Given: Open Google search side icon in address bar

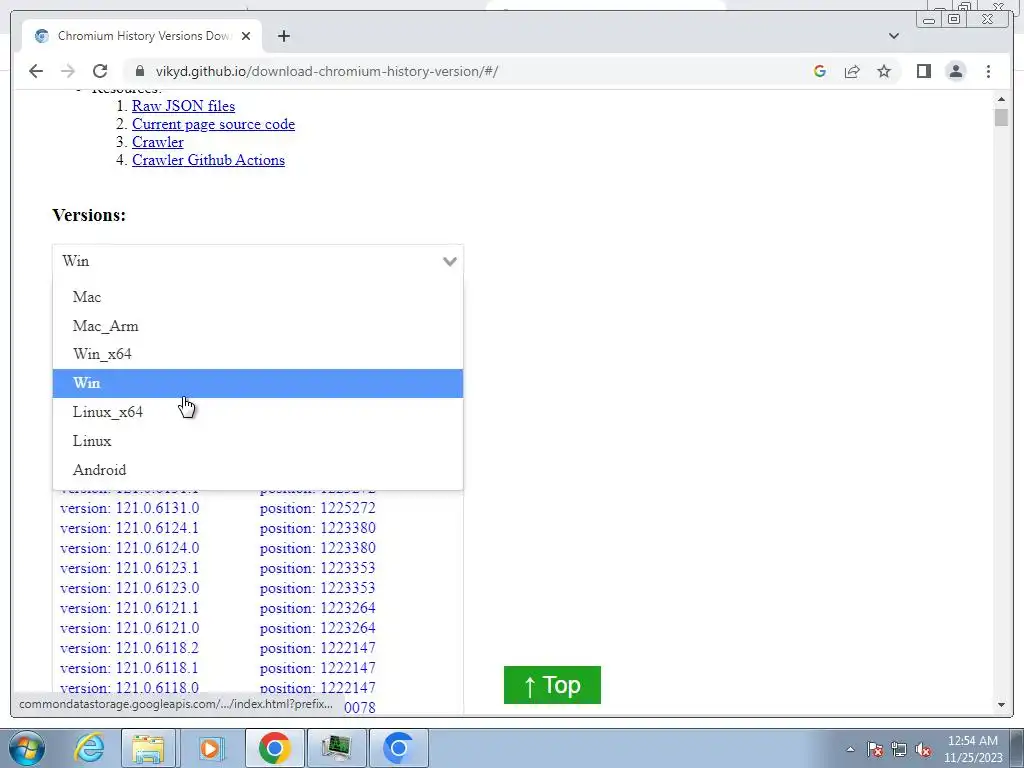Looking at the screenshot, I should 820,71.
